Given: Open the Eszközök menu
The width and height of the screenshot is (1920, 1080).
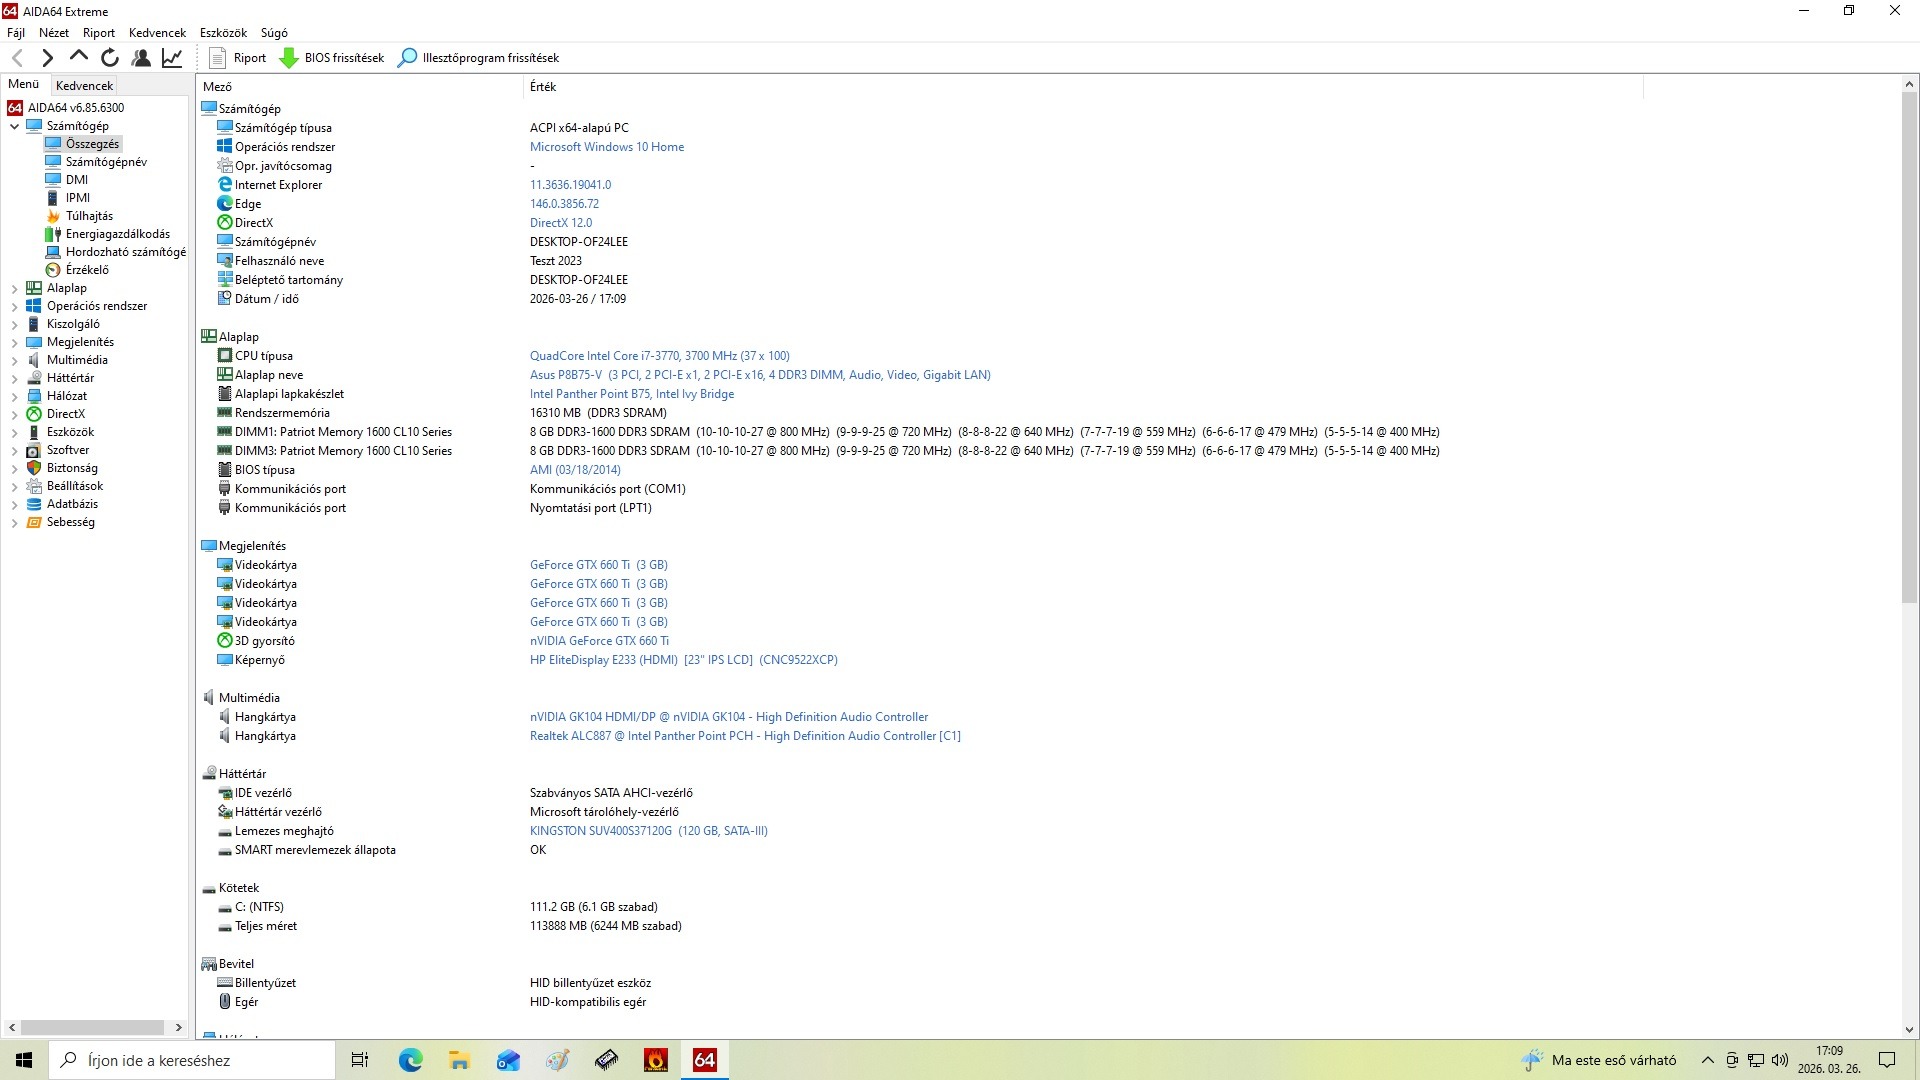Looking at the screenshot, I should tap(222, 33).
